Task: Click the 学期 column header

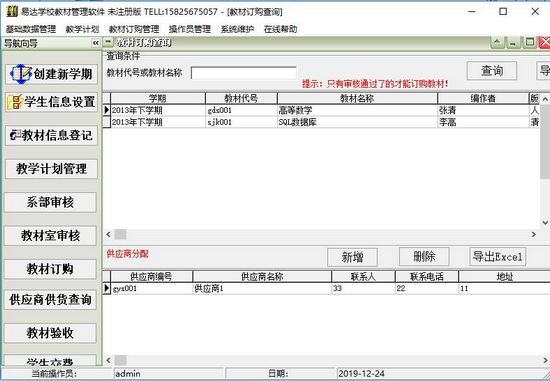Action: (158, 98)
